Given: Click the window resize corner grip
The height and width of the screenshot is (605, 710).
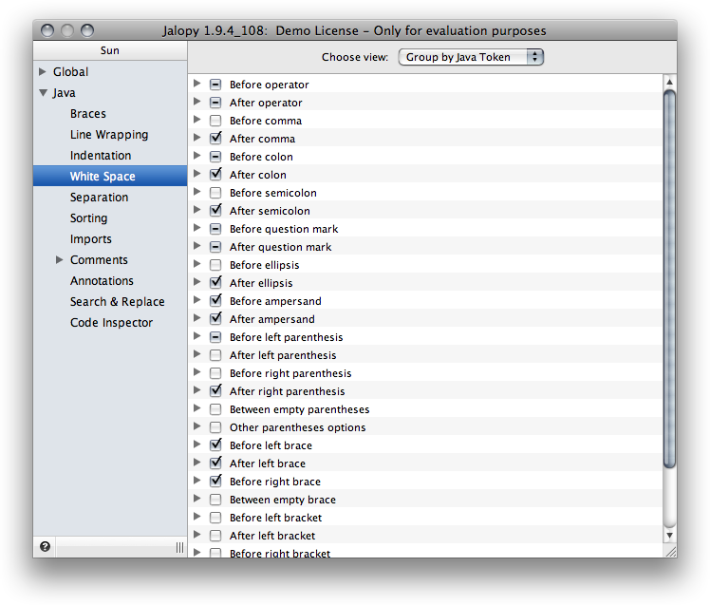Looking at the screenshot, I should (x=671, y=552).
